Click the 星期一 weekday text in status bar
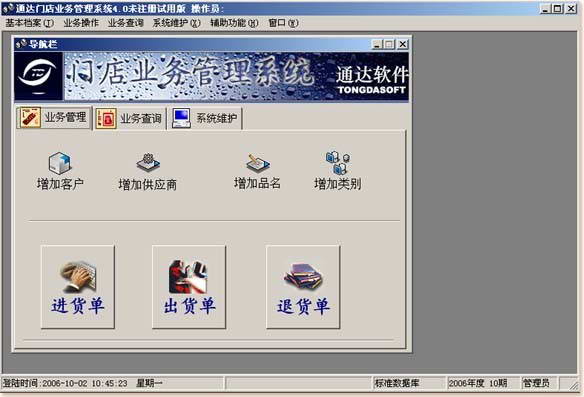 pos(149,383)
